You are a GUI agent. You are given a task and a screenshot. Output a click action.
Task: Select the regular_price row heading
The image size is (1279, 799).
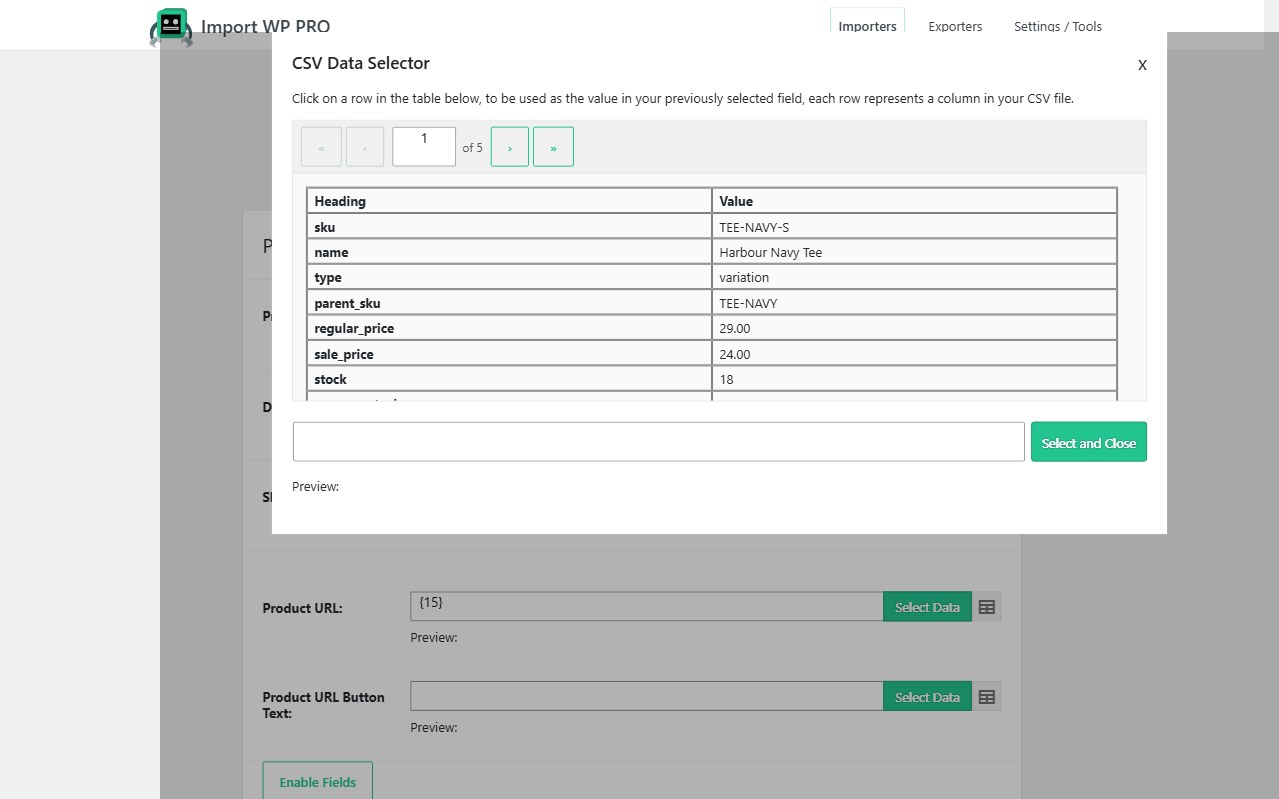point(509,328)
